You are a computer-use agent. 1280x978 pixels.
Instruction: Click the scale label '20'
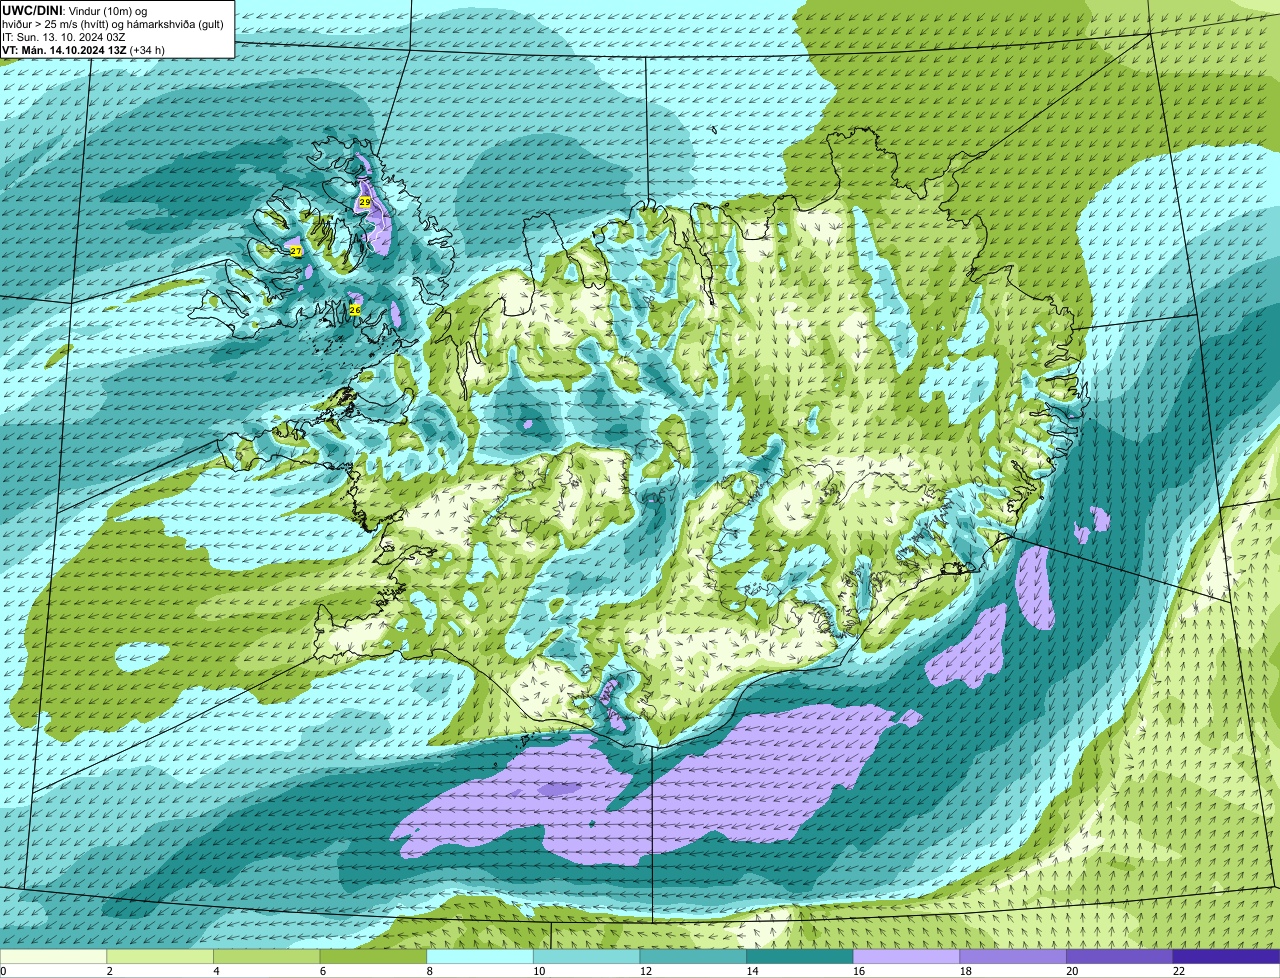tap(1071, 971)
